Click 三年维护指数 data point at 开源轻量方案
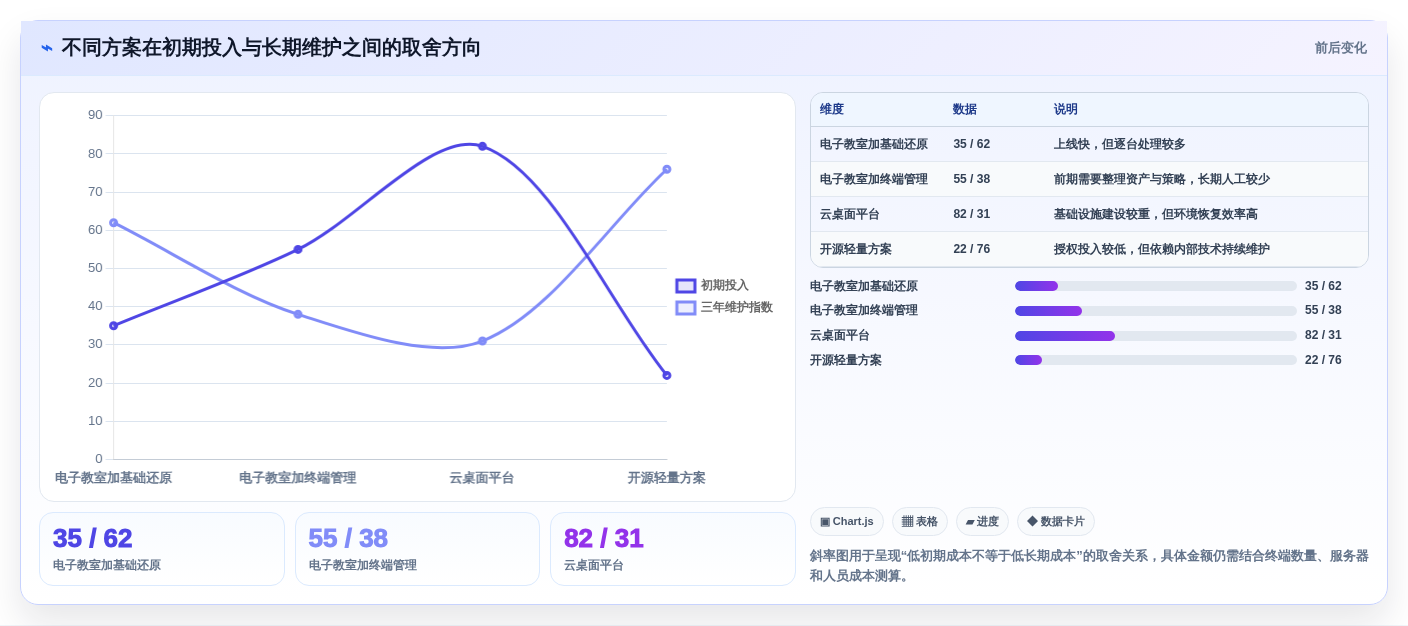Image resolution: width=1408 pixels, height=626 pixels. pos(667,169)
